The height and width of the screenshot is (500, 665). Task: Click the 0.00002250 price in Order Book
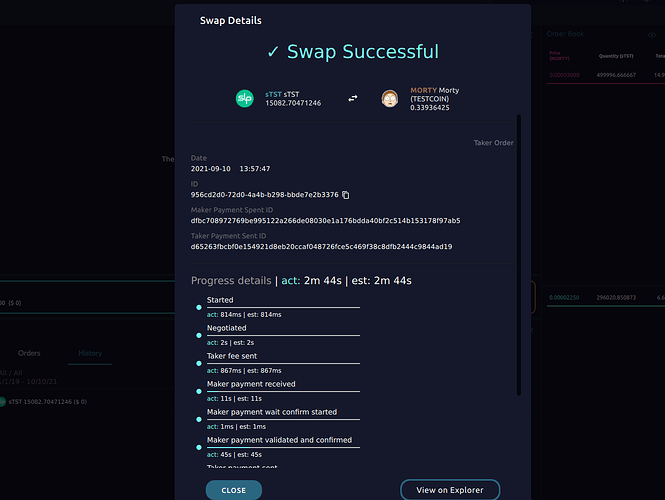click(564, 298)
